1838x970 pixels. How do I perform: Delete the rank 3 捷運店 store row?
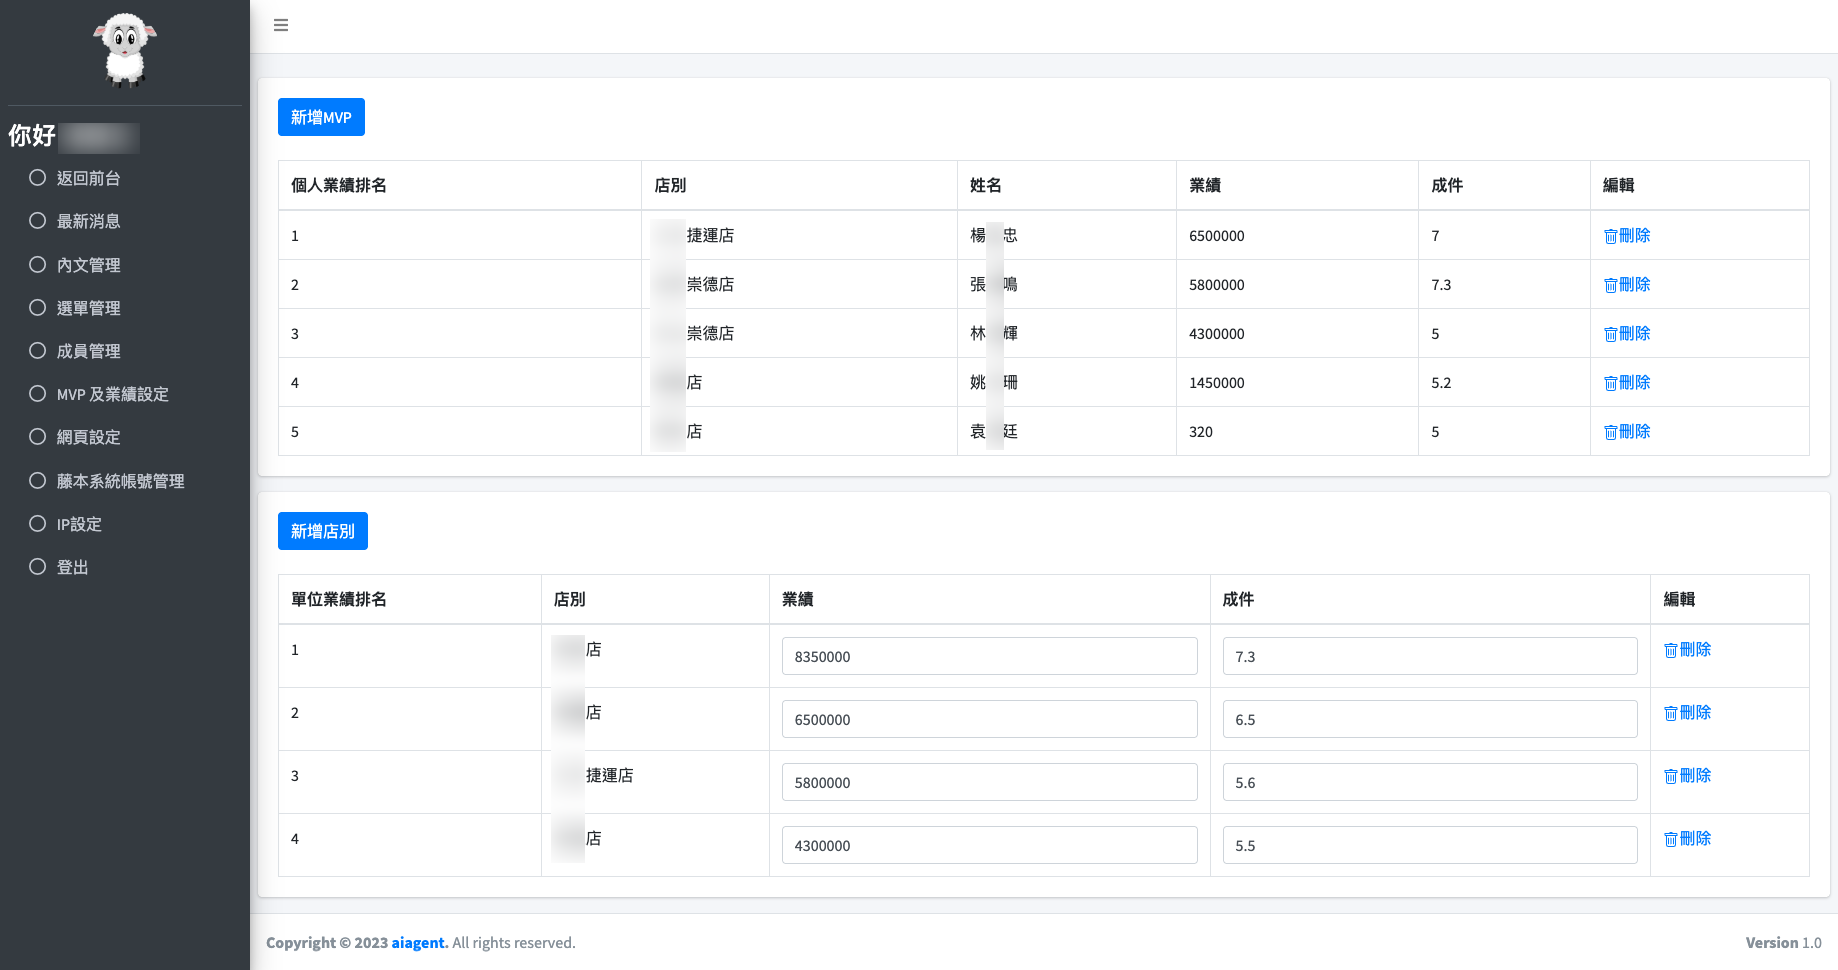pyautogui.click(x=1688, y=776)
